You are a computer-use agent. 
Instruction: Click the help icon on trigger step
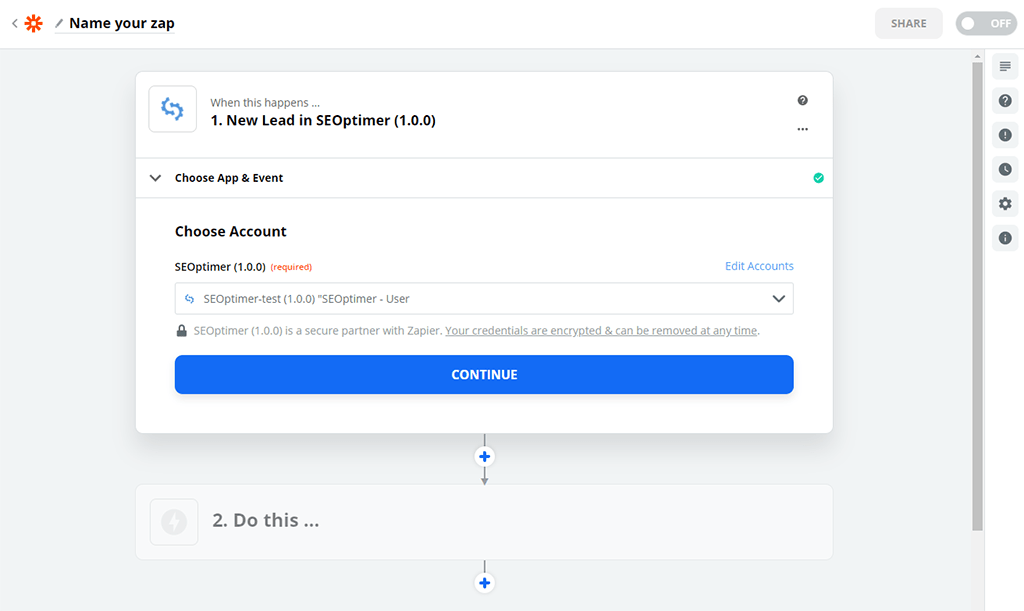point(802,101)
